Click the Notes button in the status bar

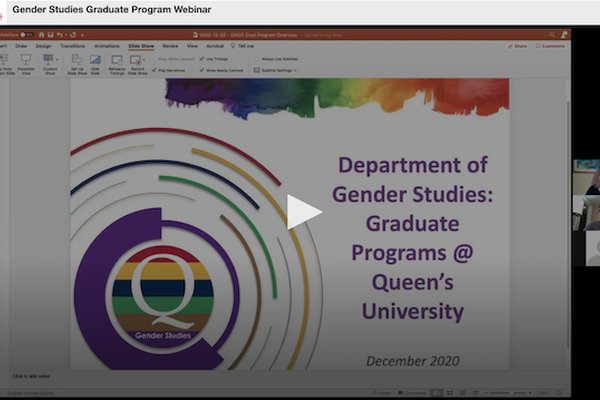point(382,393)
